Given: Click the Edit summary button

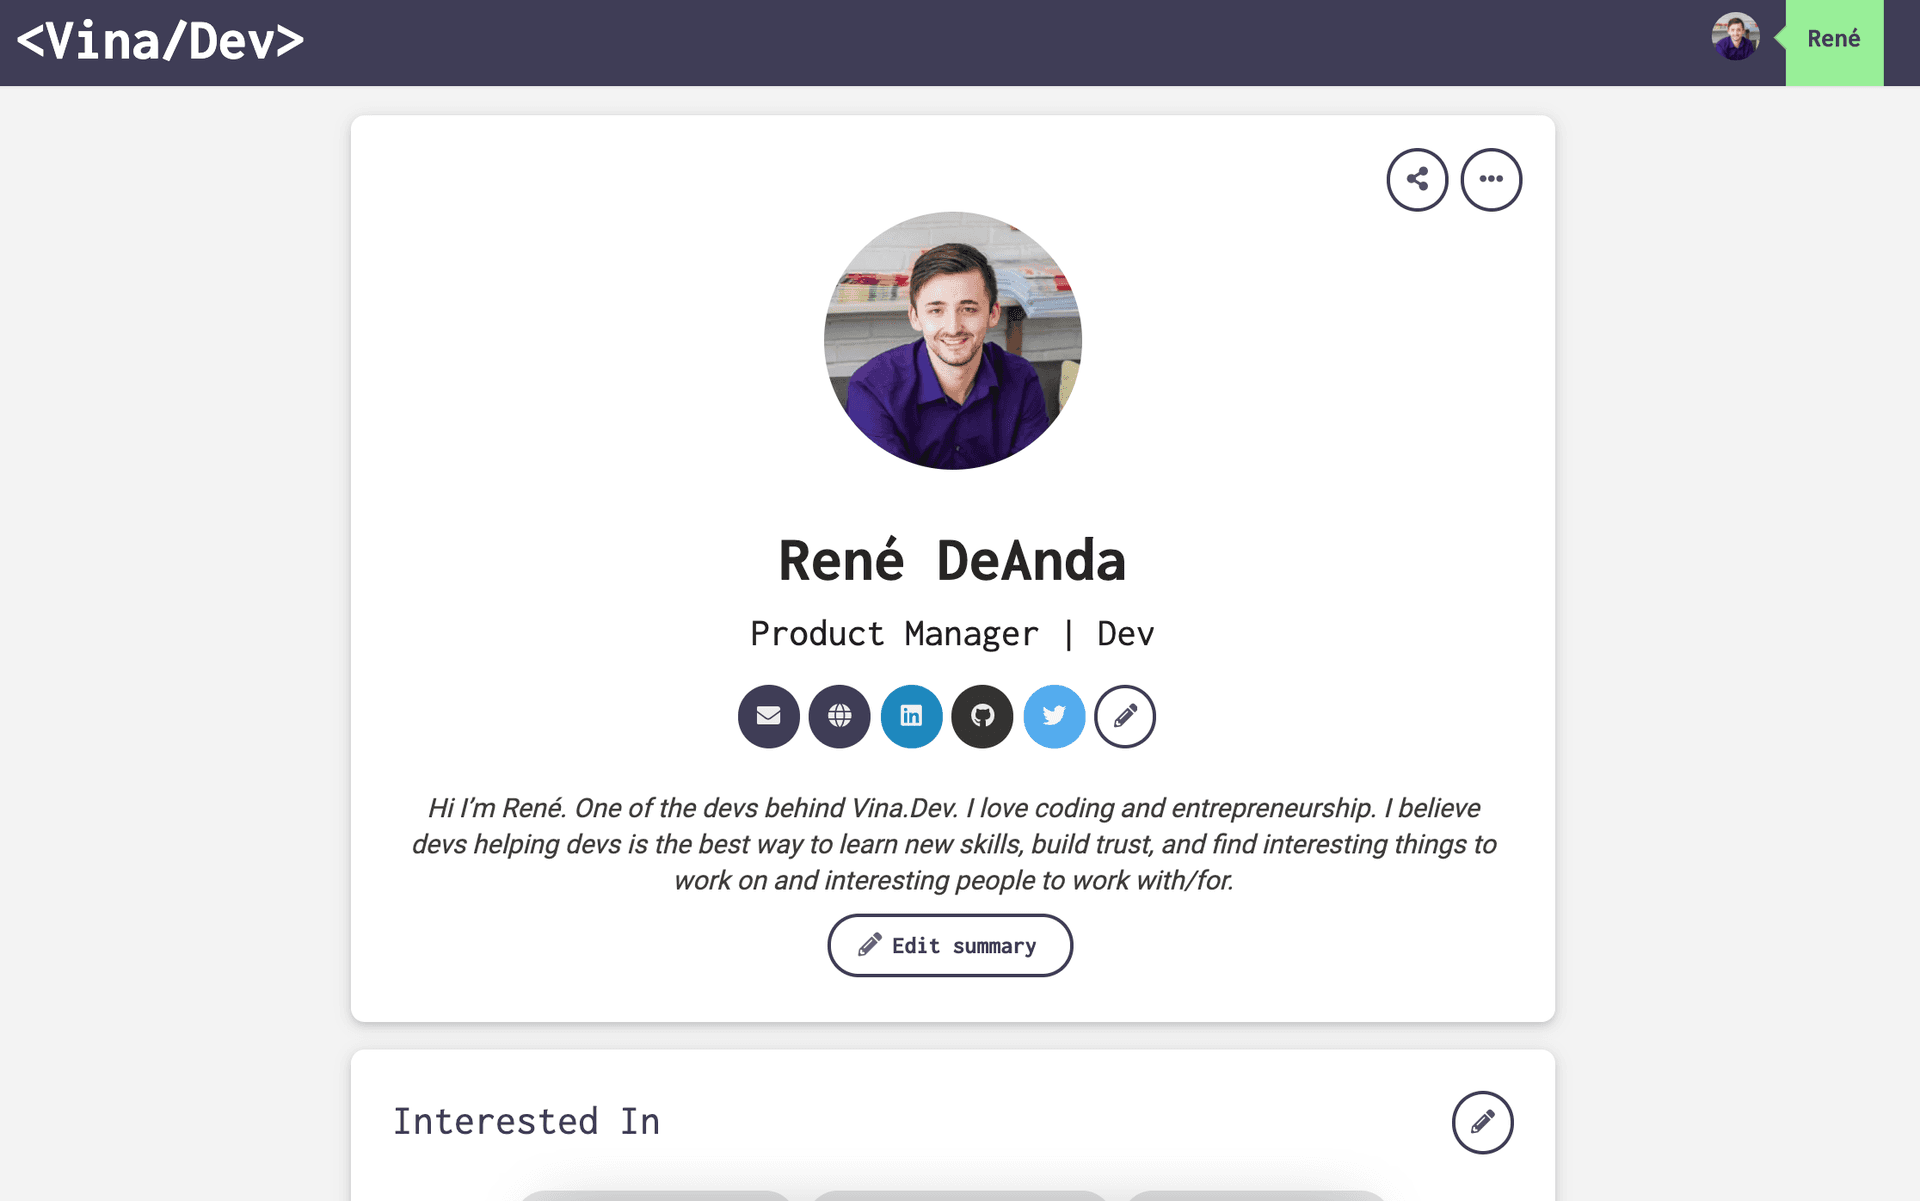Looking at the screenshot, I should 950,945.
